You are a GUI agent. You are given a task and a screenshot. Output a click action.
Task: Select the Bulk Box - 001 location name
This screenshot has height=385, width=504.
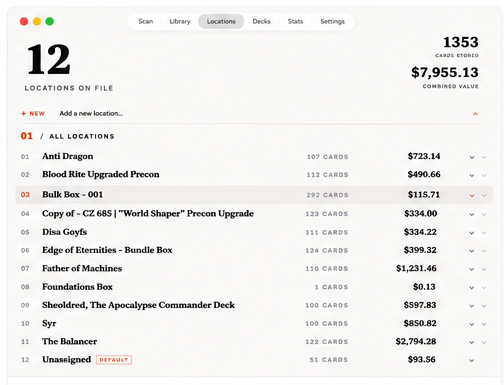point(72,195)
